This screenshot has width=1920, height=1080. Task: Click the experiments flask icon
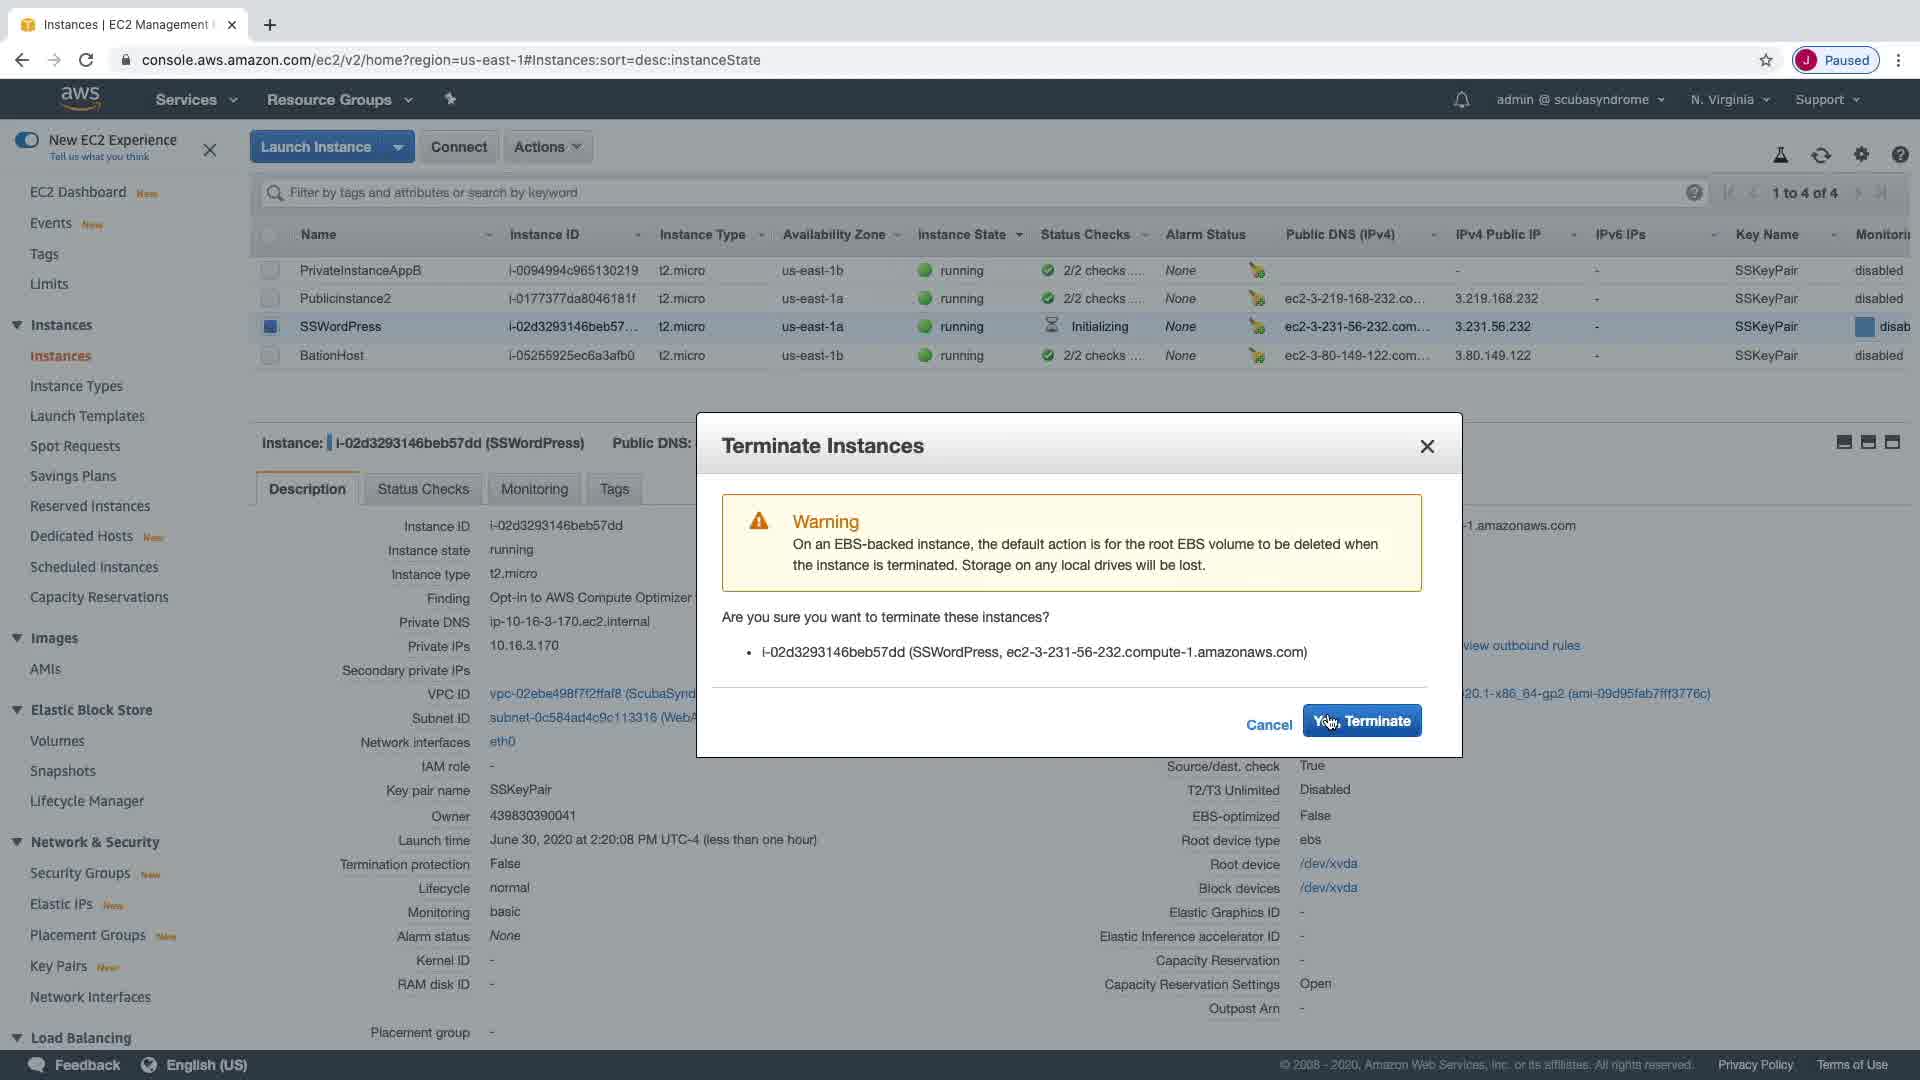(1780, 155)
